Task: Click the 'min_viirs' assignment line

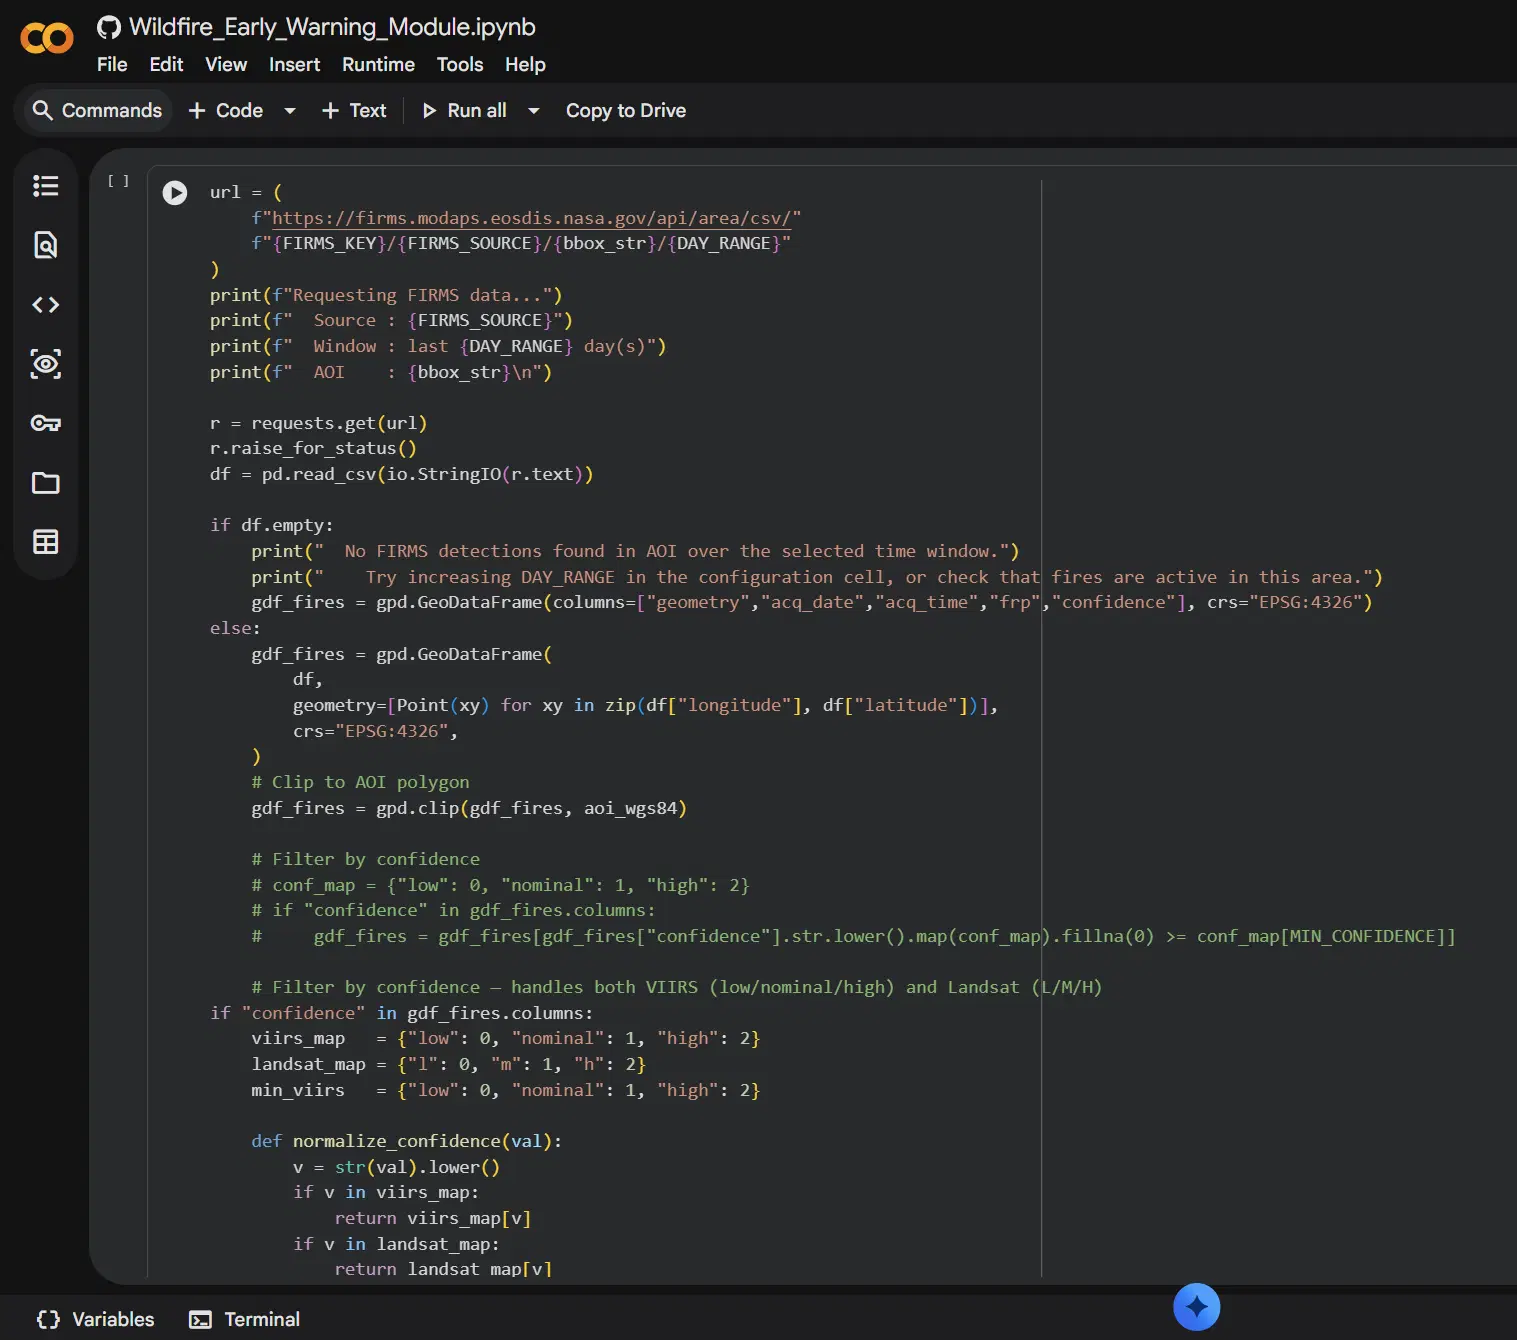Action: click(505, 1090)
